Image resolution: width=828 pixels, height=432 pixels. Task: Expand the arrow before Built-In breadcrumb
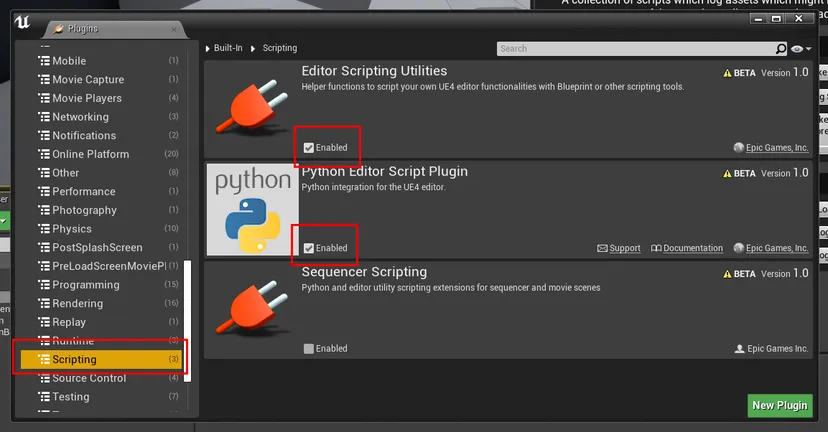pyautogui.click(x=208, y=49)
